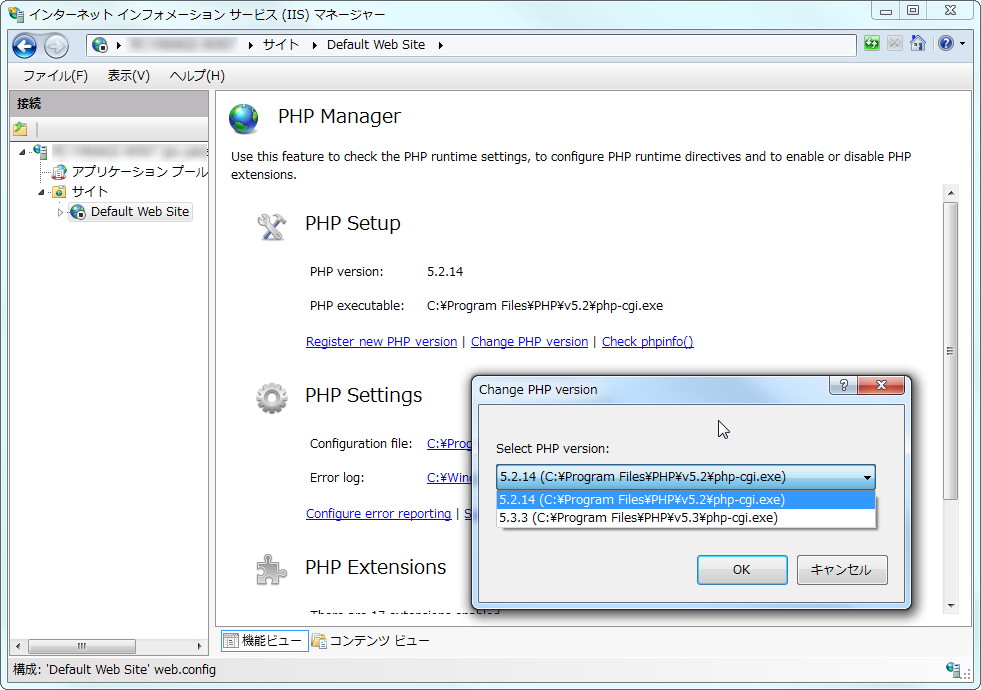Screen dimensions: 981x690
Task: Click the home icon near the address bar
Action: [x=918, y=44]
